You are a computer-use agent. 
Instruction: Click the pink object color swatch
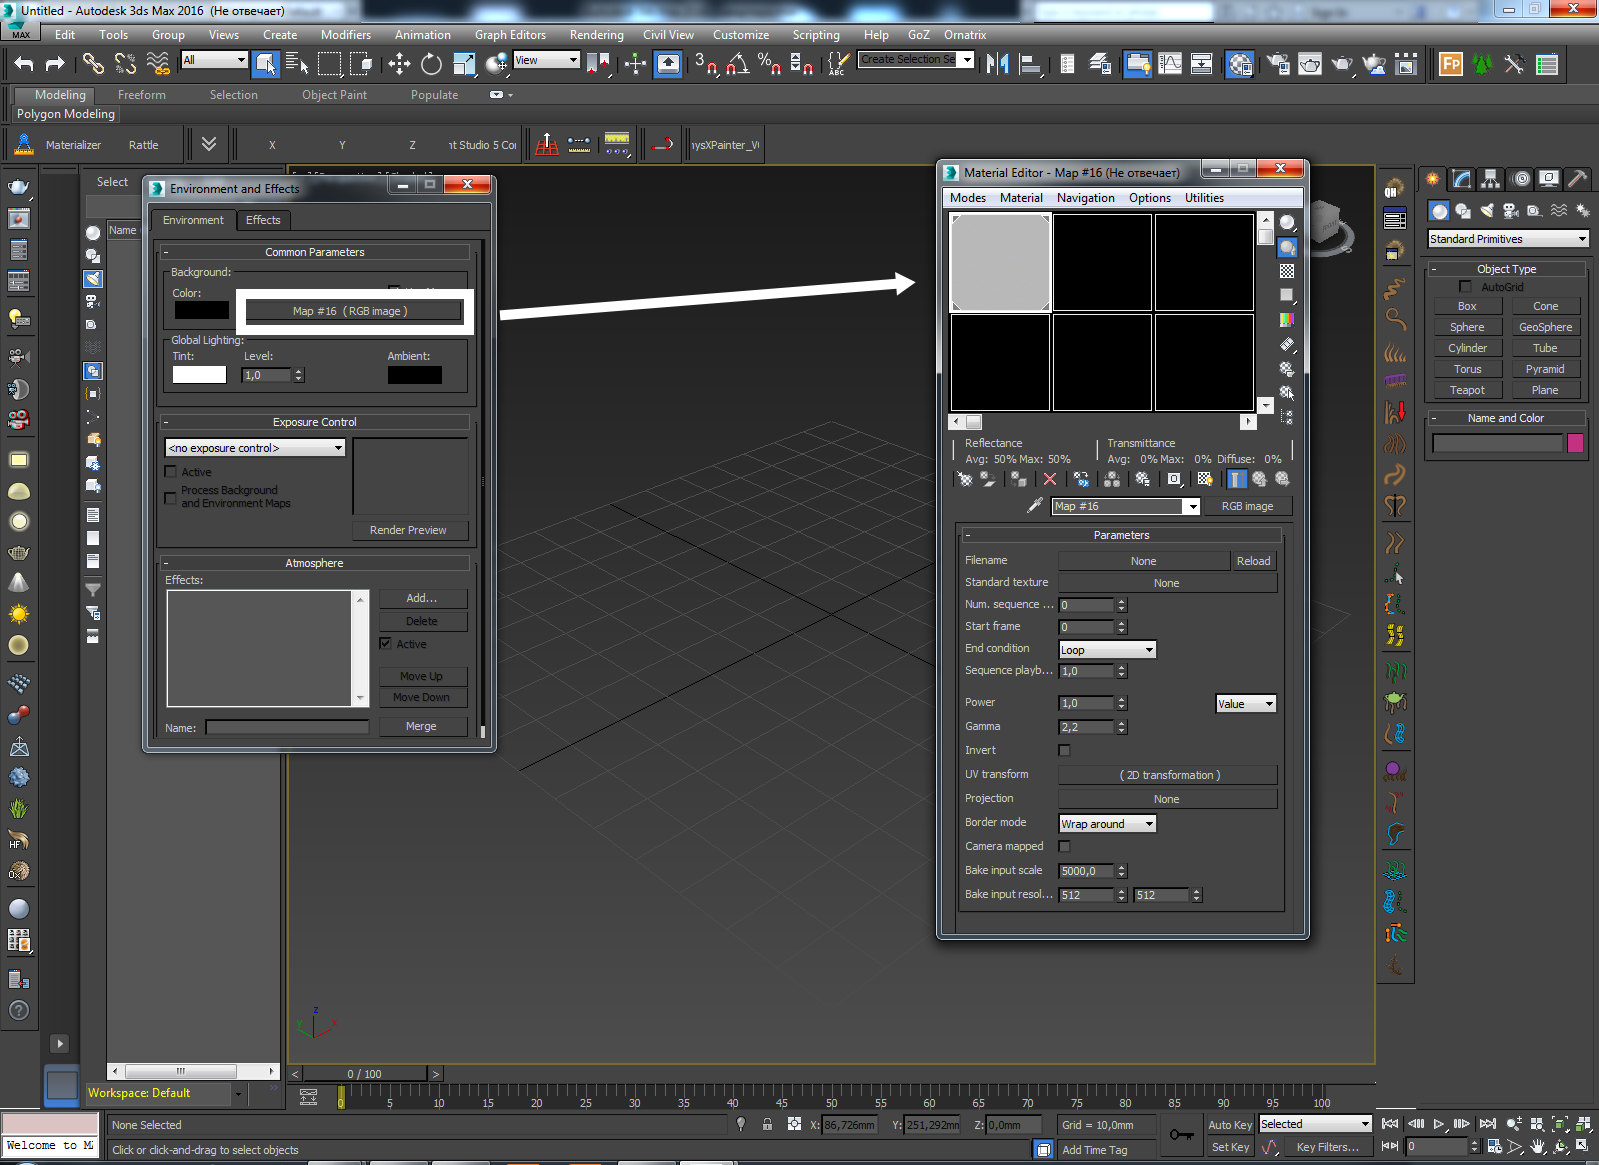tap(1576, 443)
